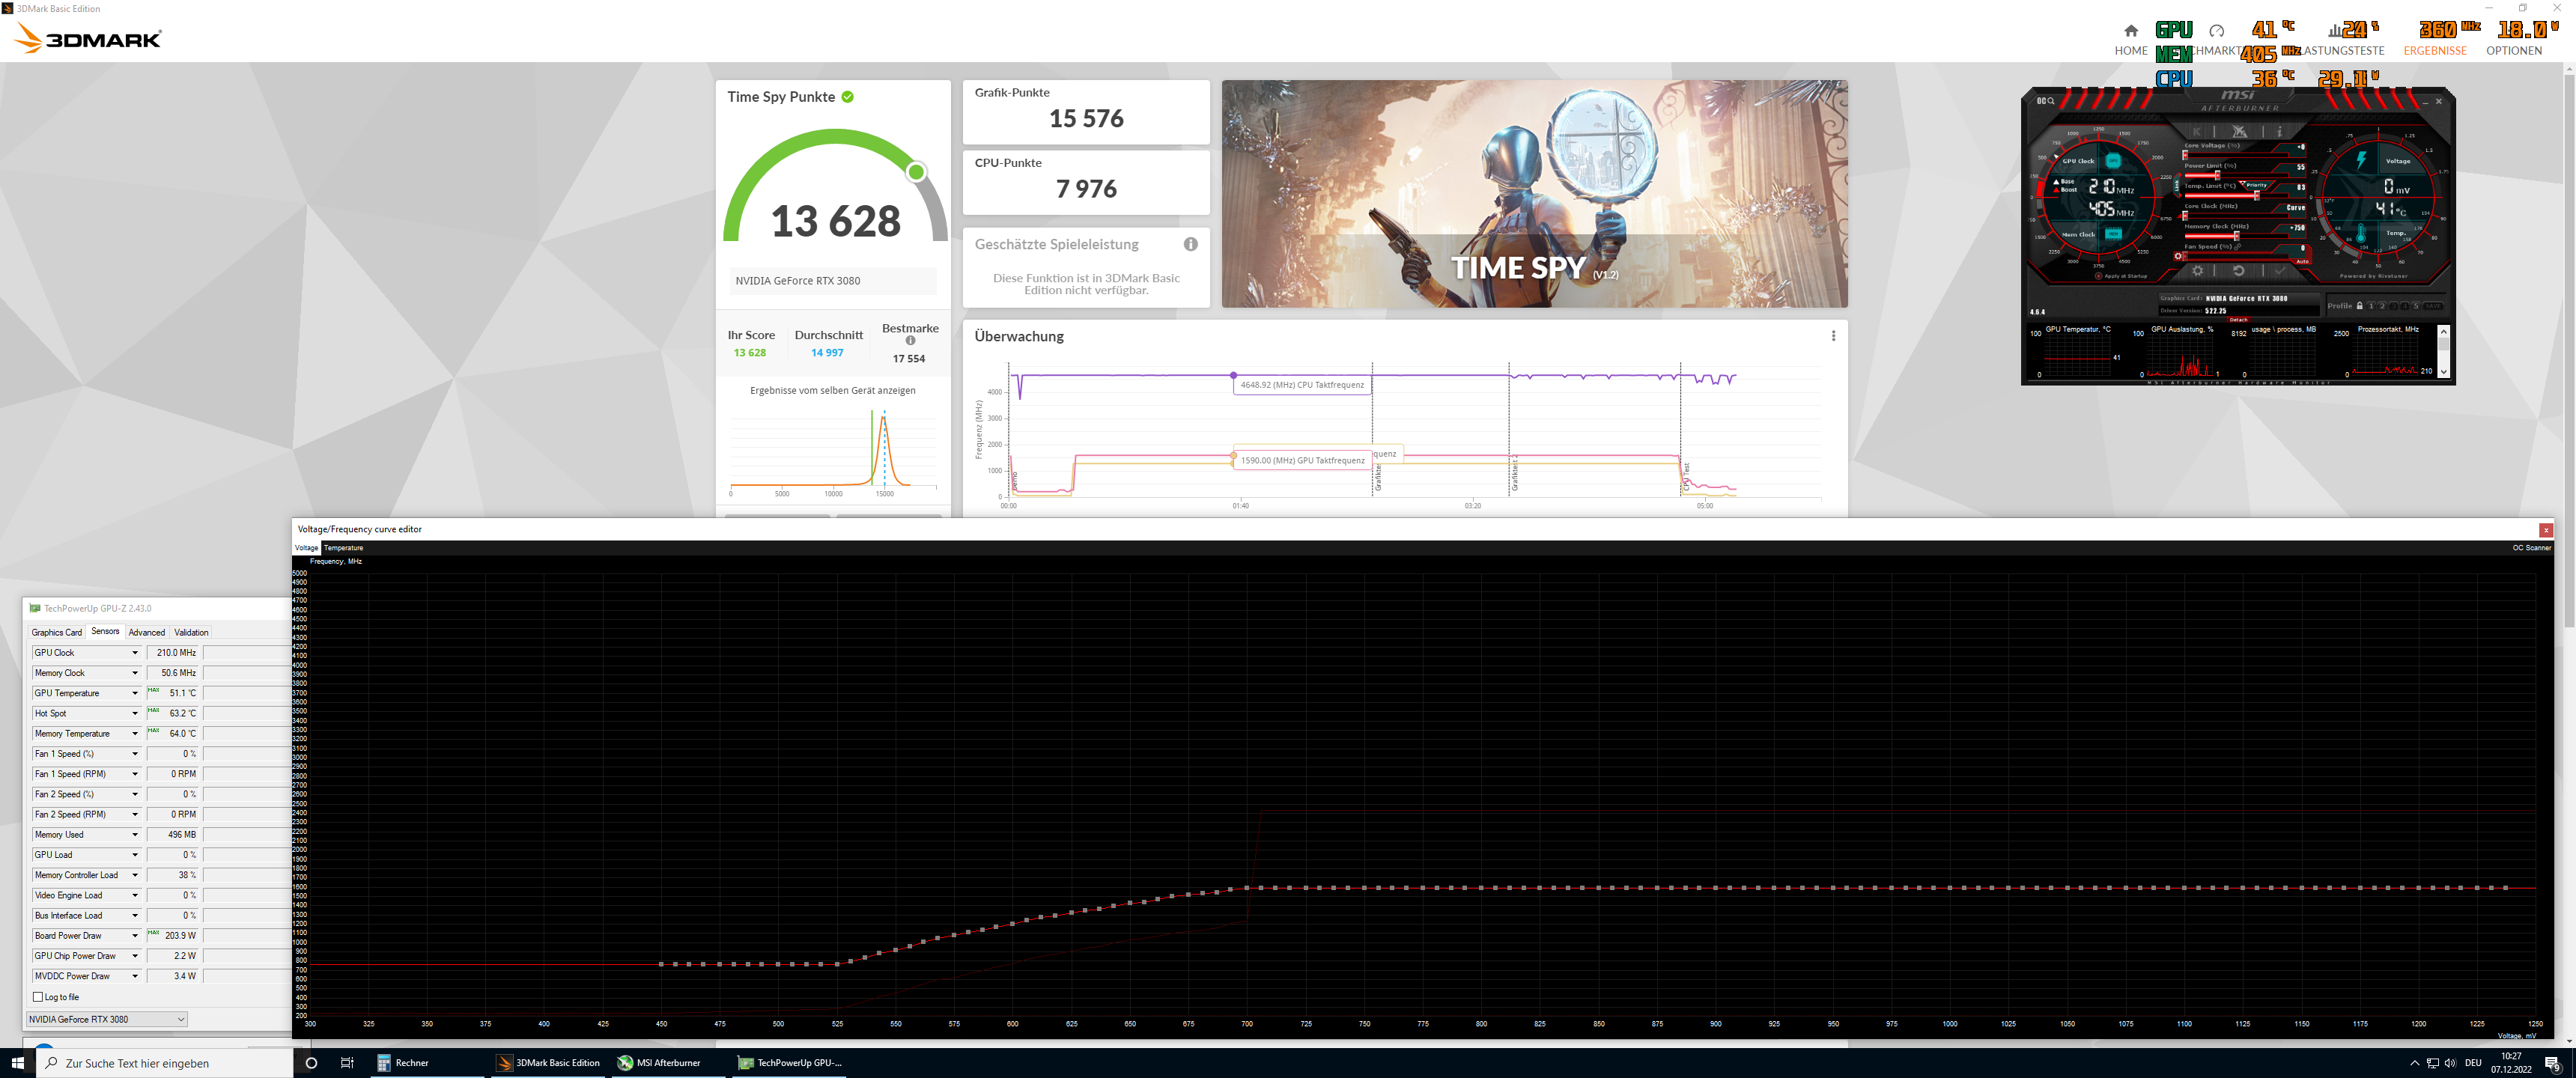
Task: Open info icon beside Geschätzte Spieleleistung
Action: point(1190,244)
